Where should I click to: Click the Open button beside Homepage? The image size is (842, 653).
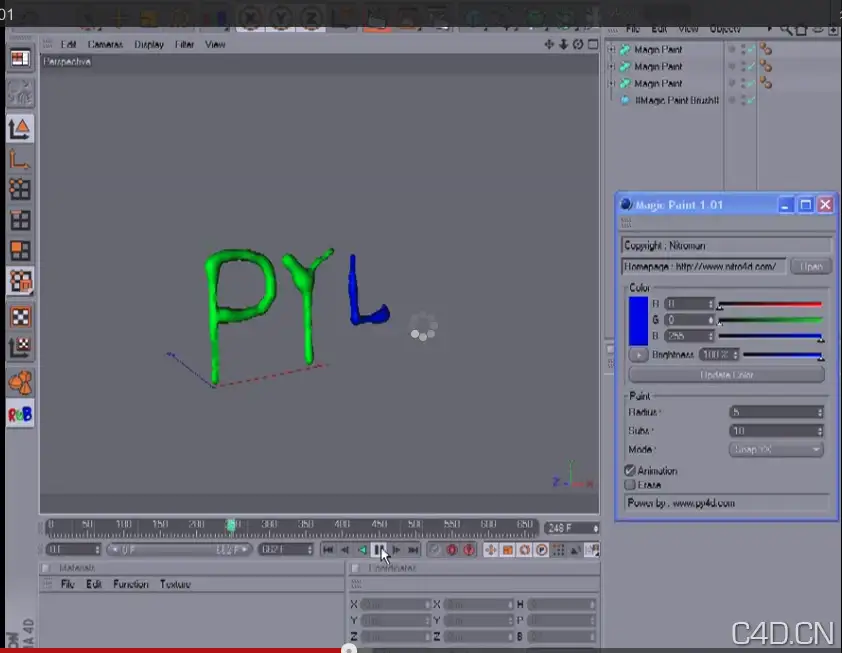pyautogui.click(x=811, y=266)
